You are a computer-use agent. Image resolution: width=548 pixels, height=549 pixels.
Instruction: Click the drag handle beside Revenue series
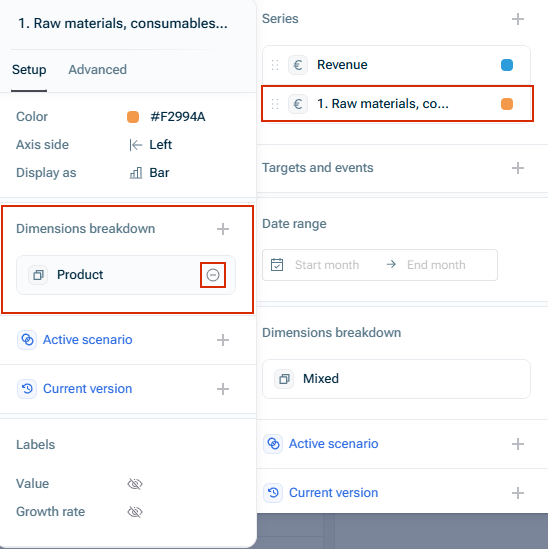point(275,65)
